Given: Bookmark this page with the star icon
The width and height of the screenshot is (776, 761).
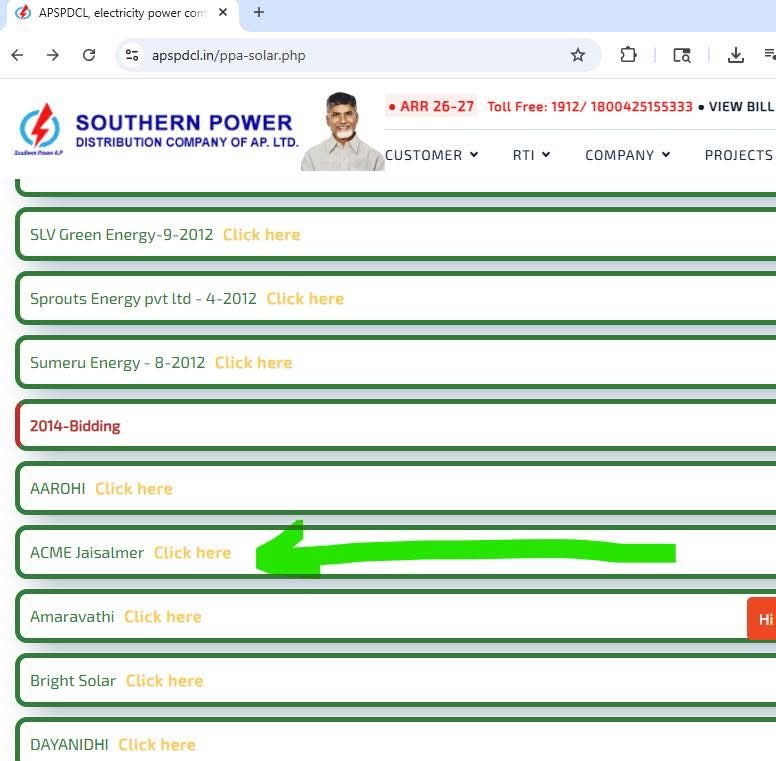Looking at the screenshot, I should 578,55.
